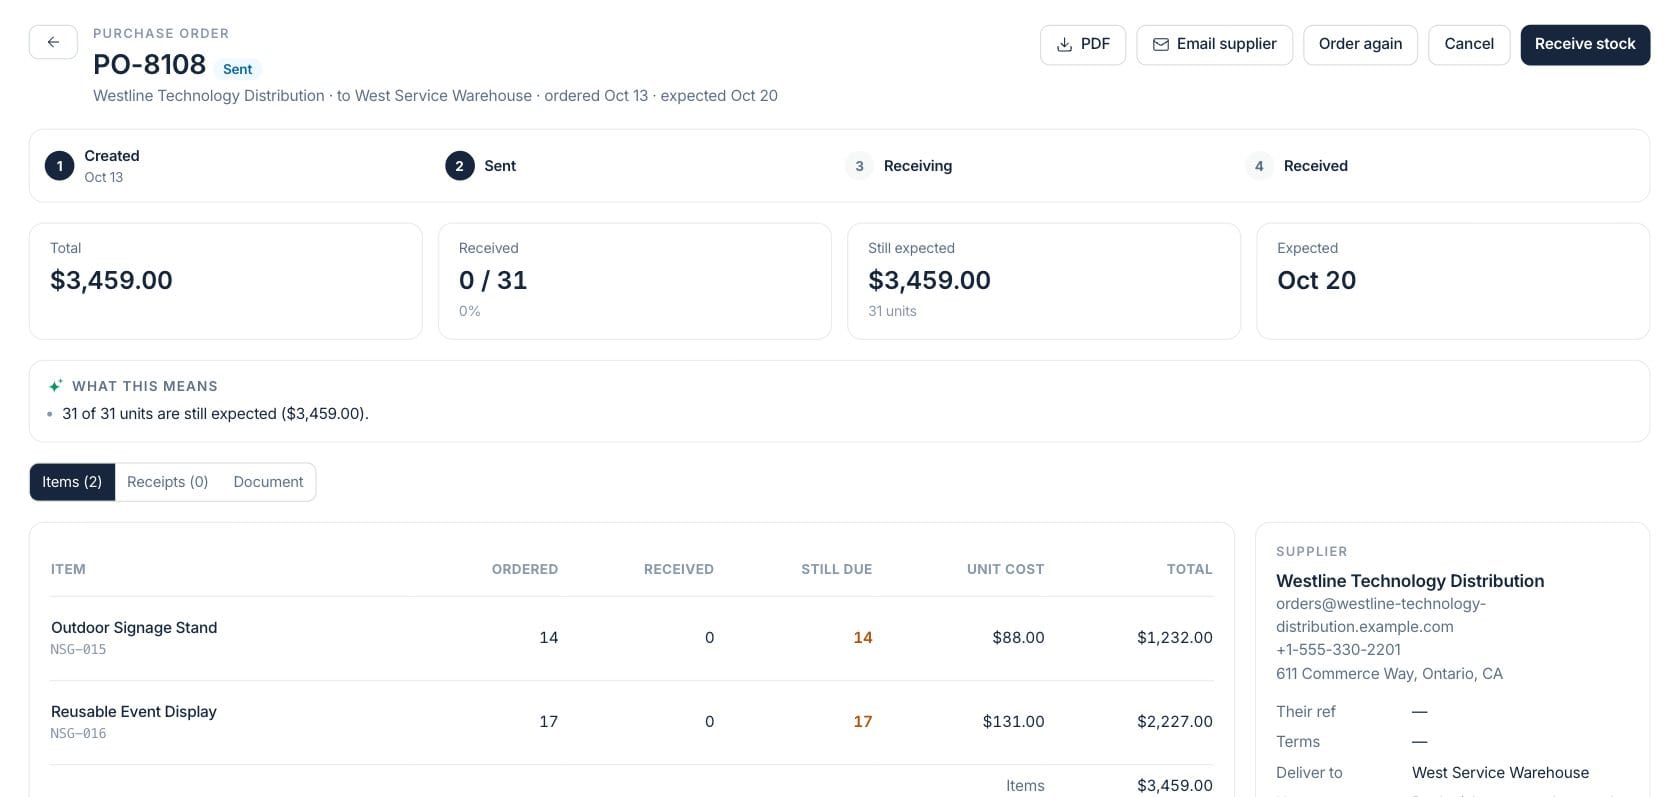Click the ORDERED column header
This screenshot has height=797, width=1680.
point(525,569)
